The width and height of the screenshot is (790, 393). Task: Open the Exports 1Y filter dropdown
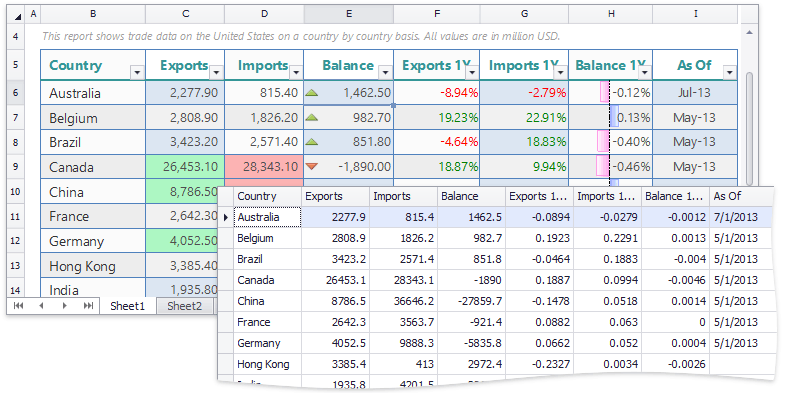[472, 73]
